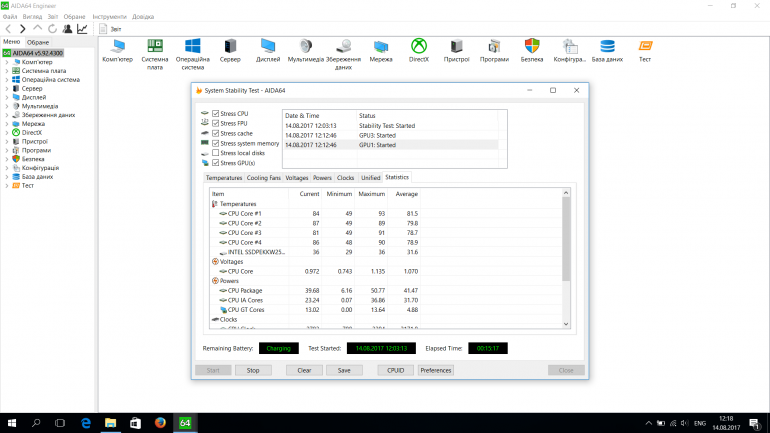Switch to the Unified tab
The height and width of the screenshot is (433, 770).
(x=371, y=178)
